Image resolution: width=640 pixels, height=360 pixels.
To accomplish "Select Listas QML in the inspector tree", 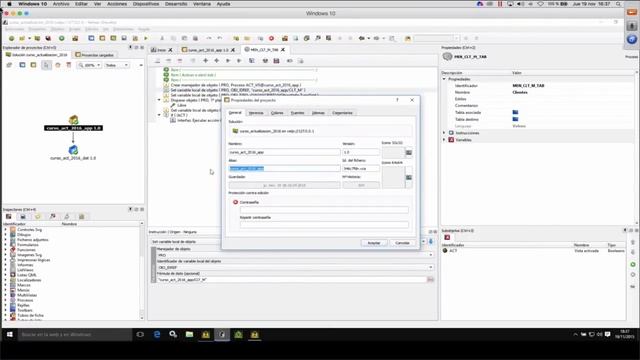I will 27,275.
